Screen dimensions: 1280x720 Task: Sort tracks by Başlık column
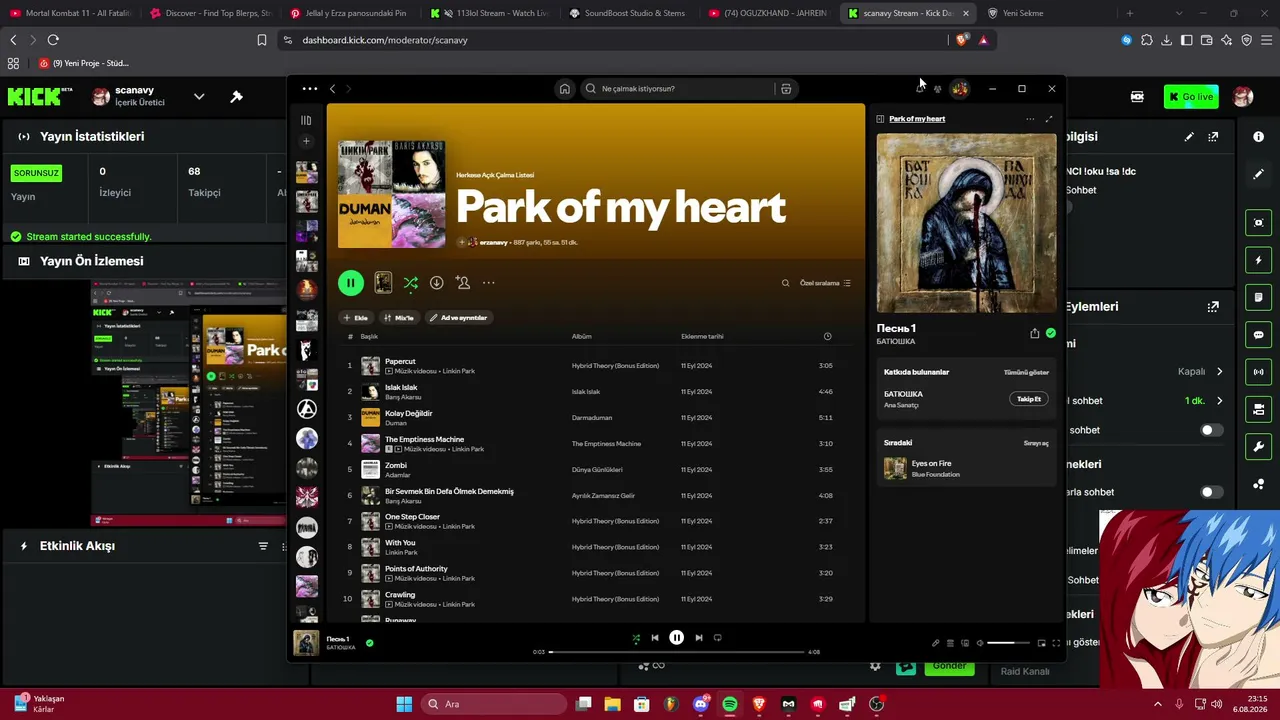369,337
